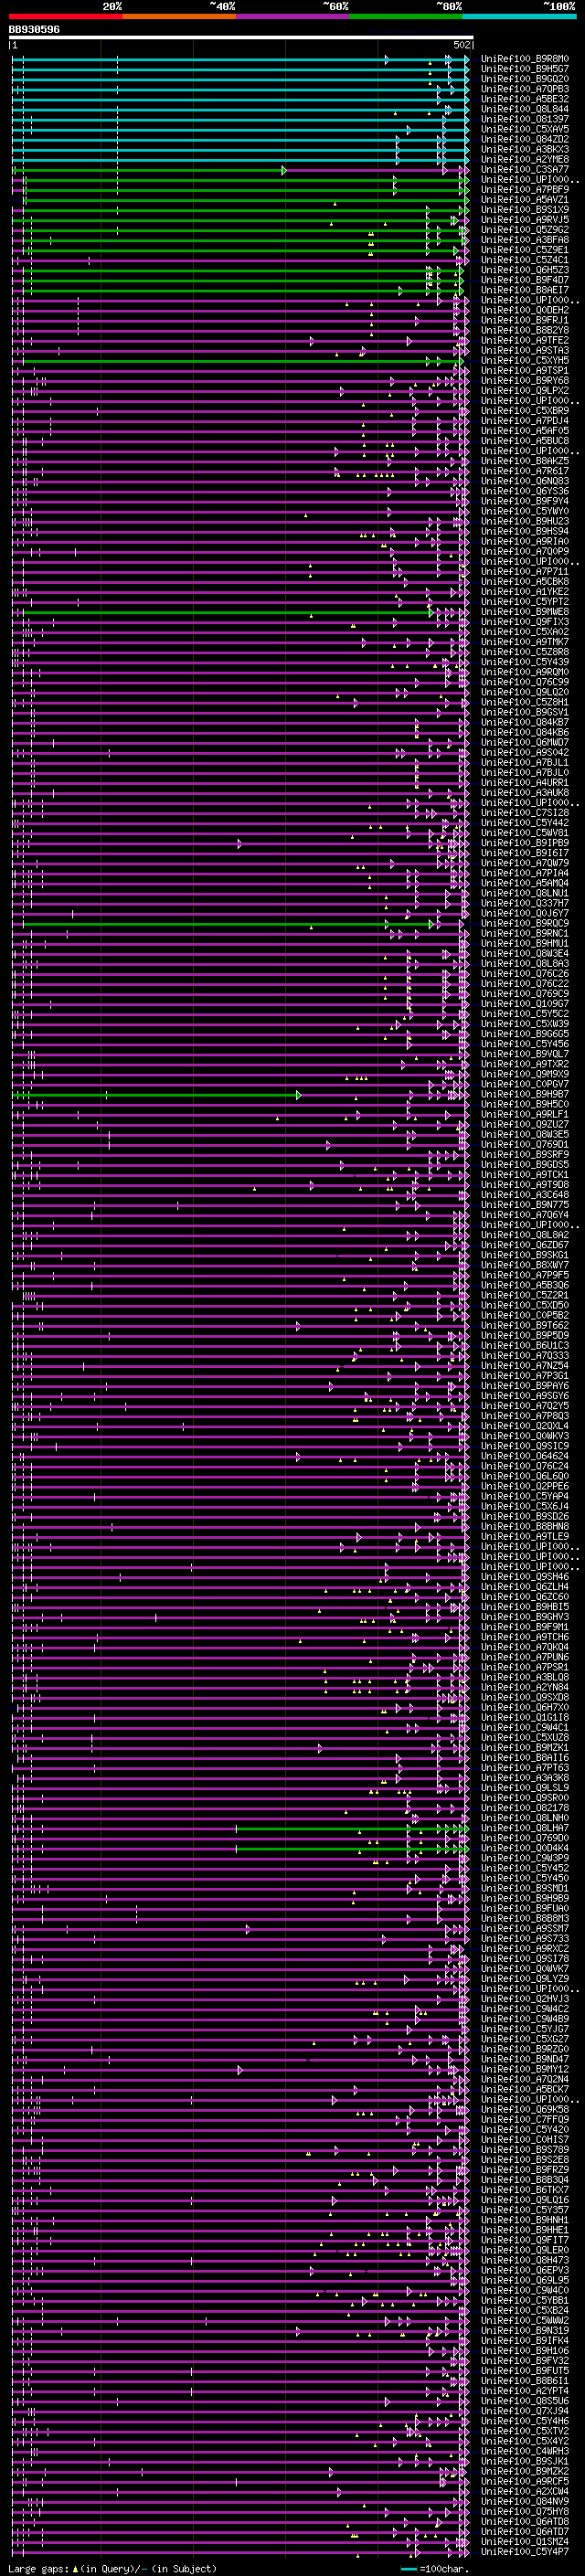Click the orange ~40% identity legend segment
Image resolution: width=585 pixels, height=2576 pixels.
tap(179, 16)
